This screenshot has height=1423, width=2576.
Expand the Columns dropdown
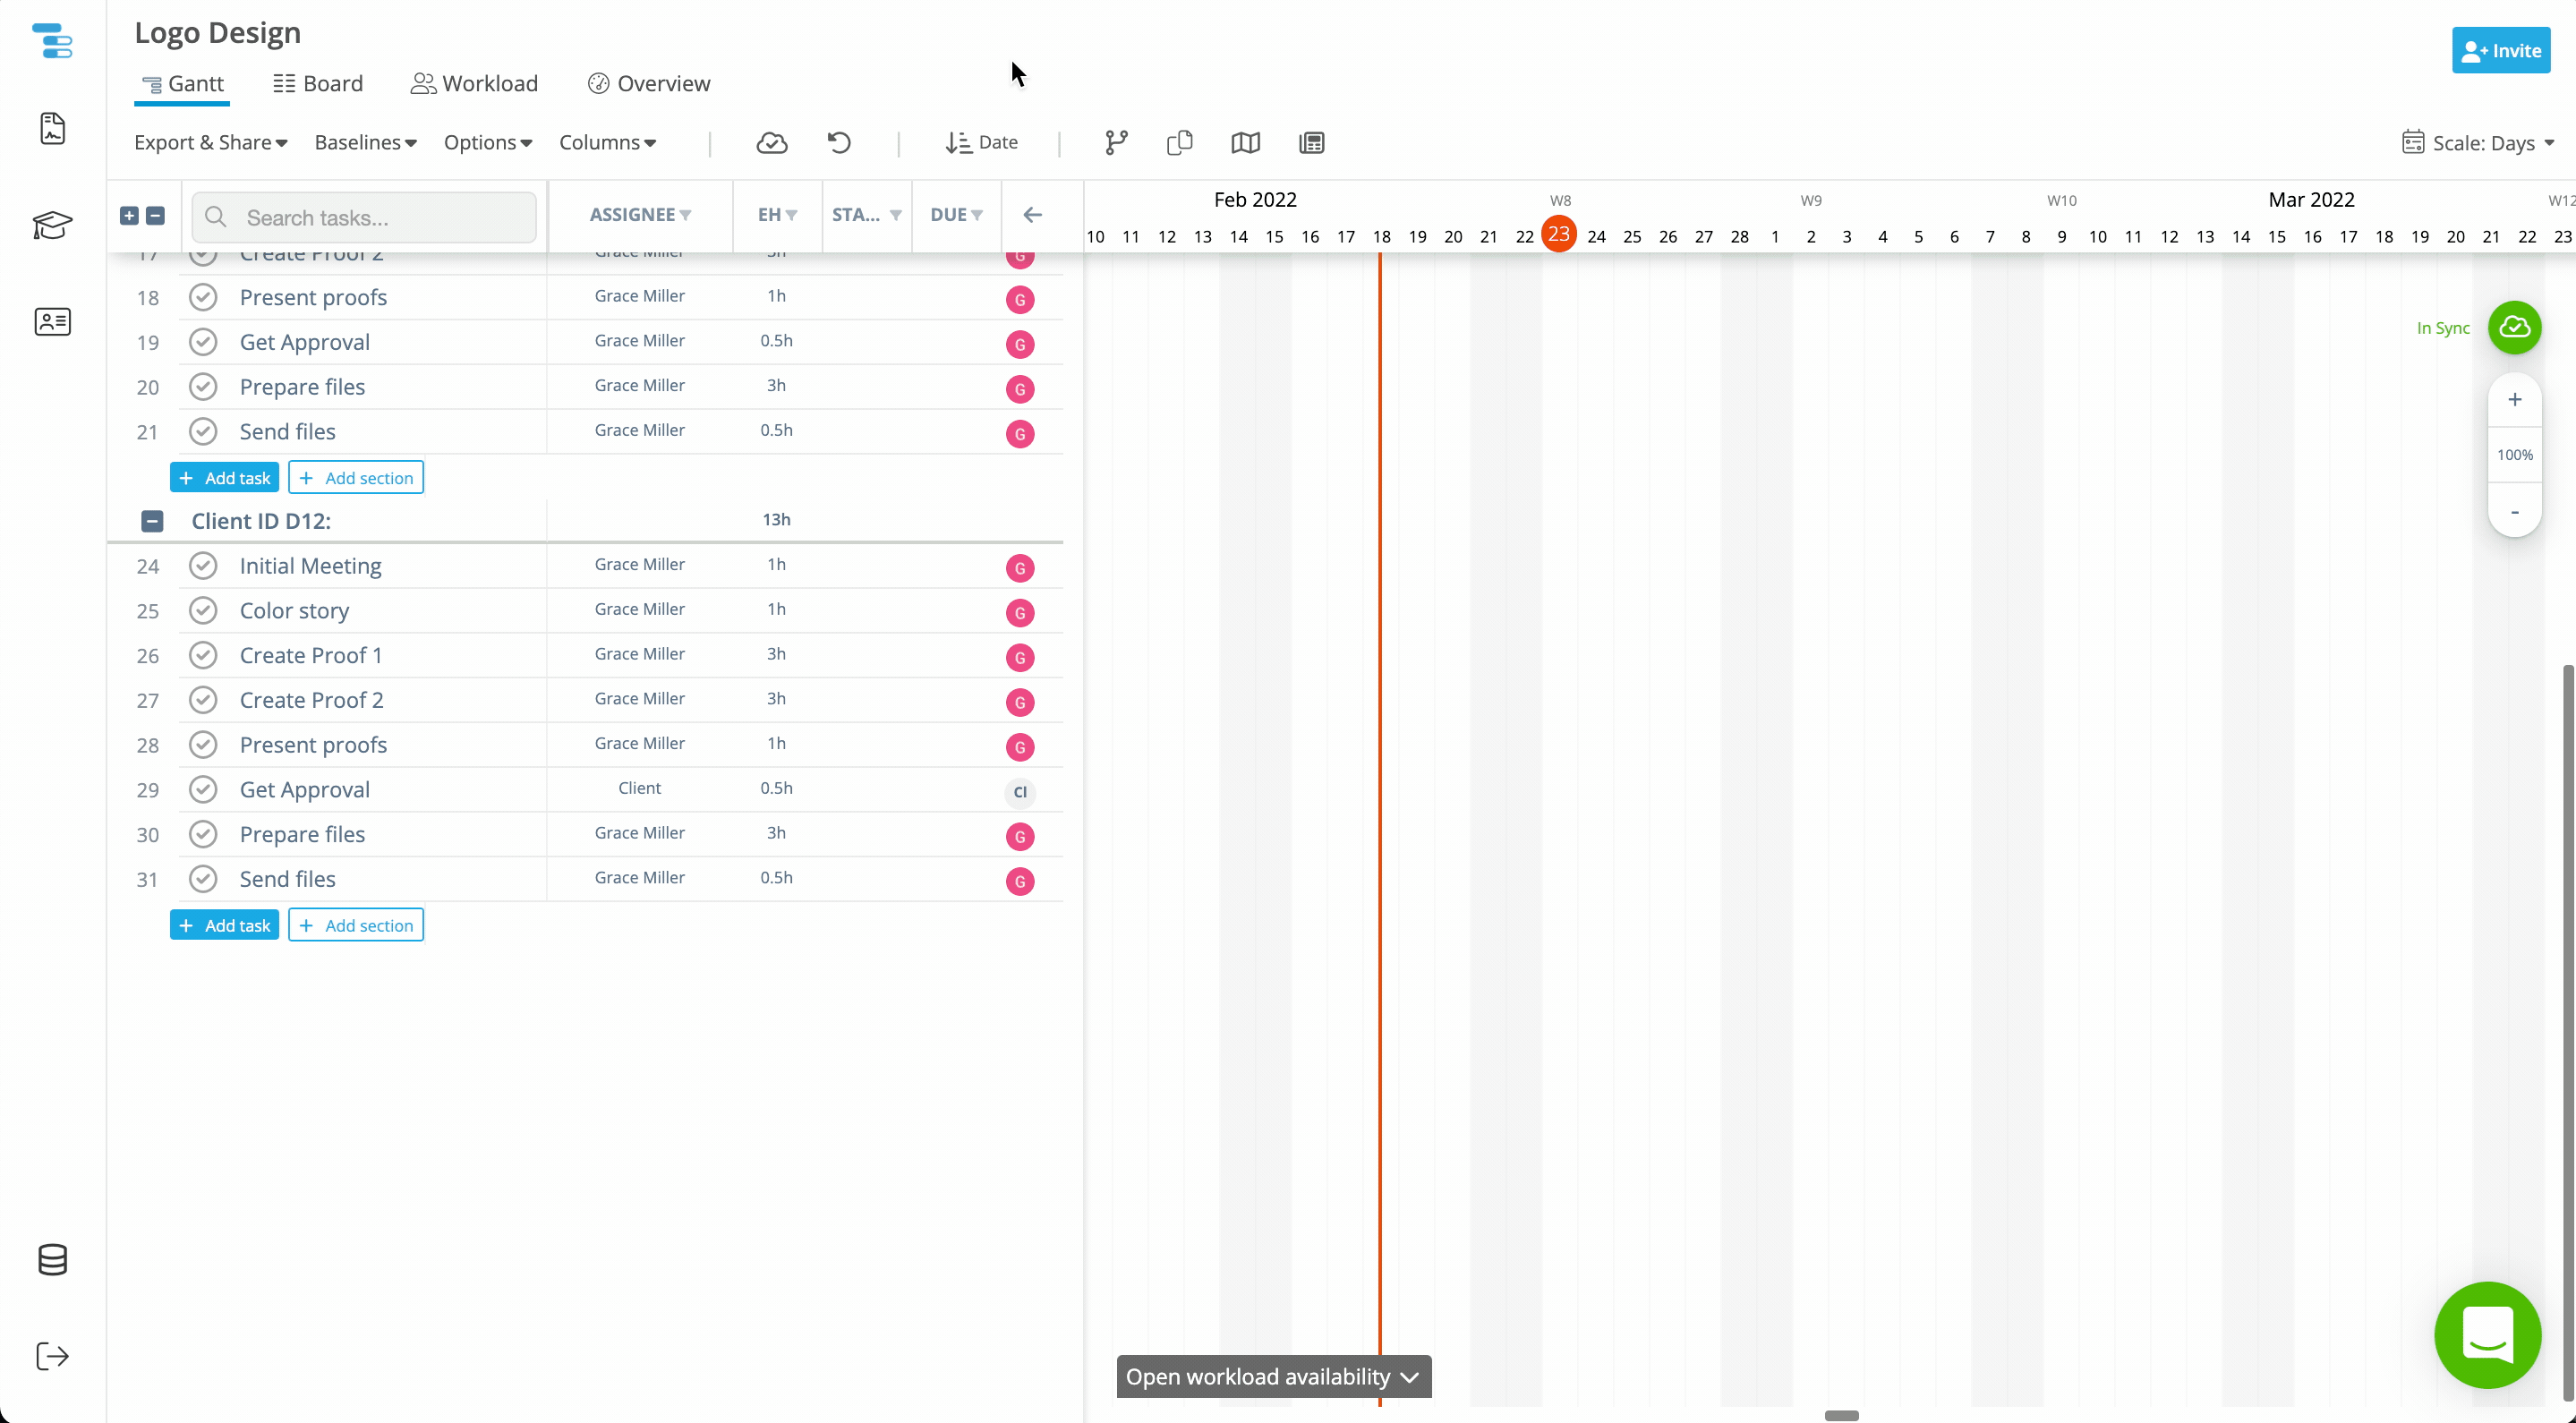(x=607, y=142)
